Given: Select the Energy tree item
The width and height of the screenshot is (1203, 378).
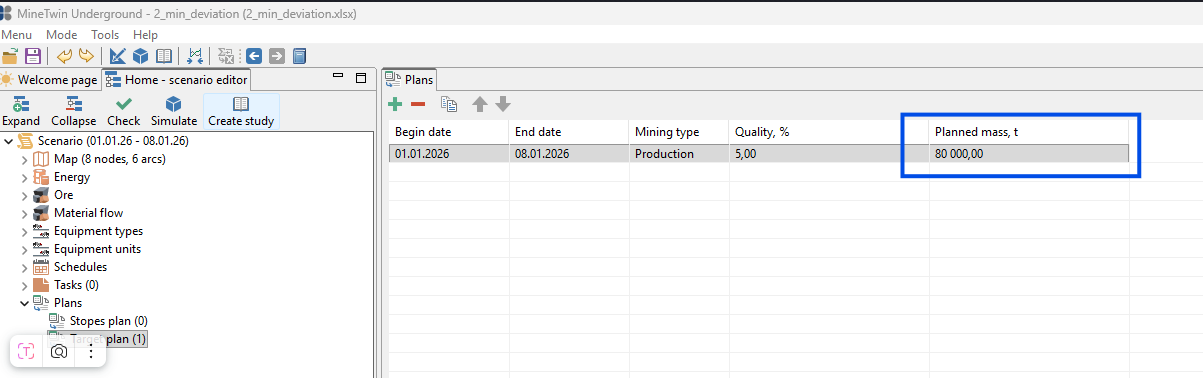Looking at the screenshot, I should click(x=72, y=177).
